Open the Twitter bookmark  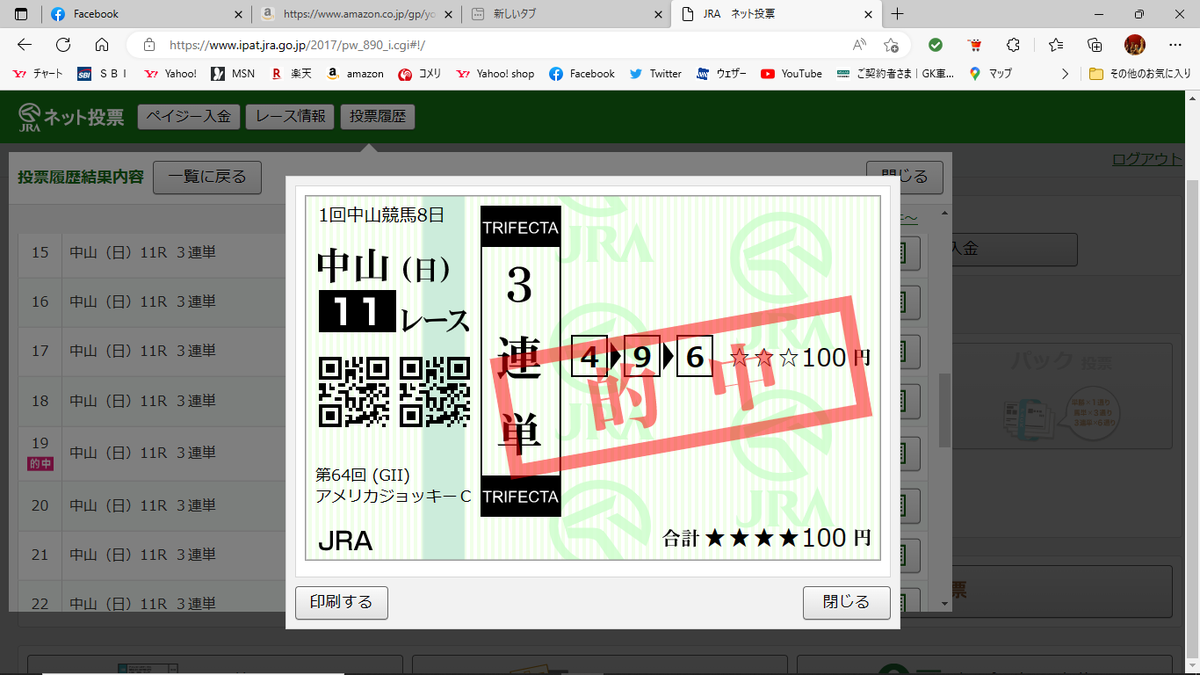click(x=655, y=73)
